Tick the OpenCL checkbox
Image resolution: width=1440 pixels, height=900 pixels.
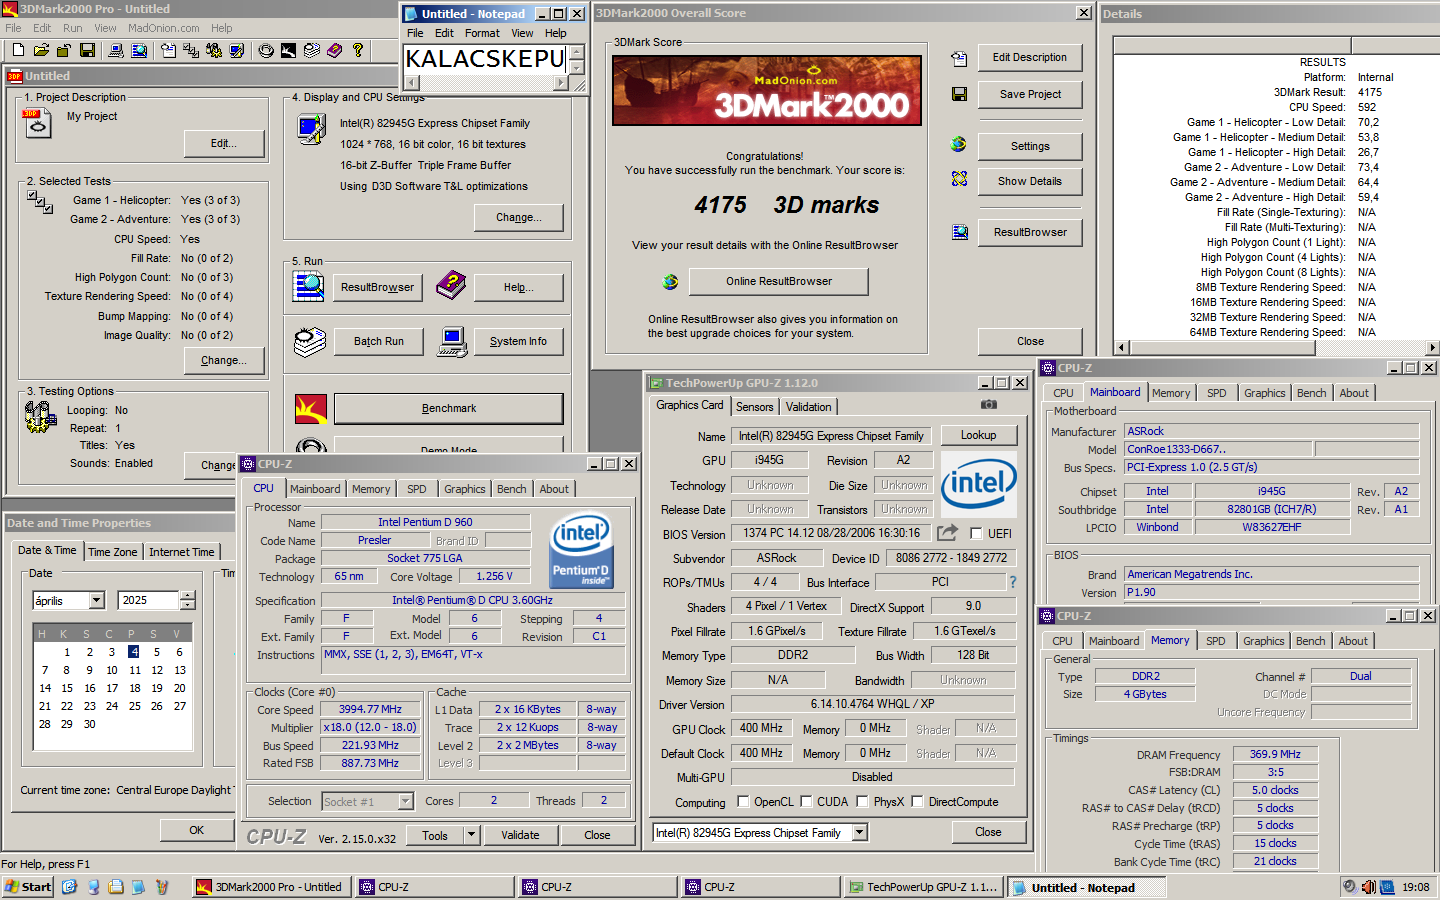coord(743,802)
